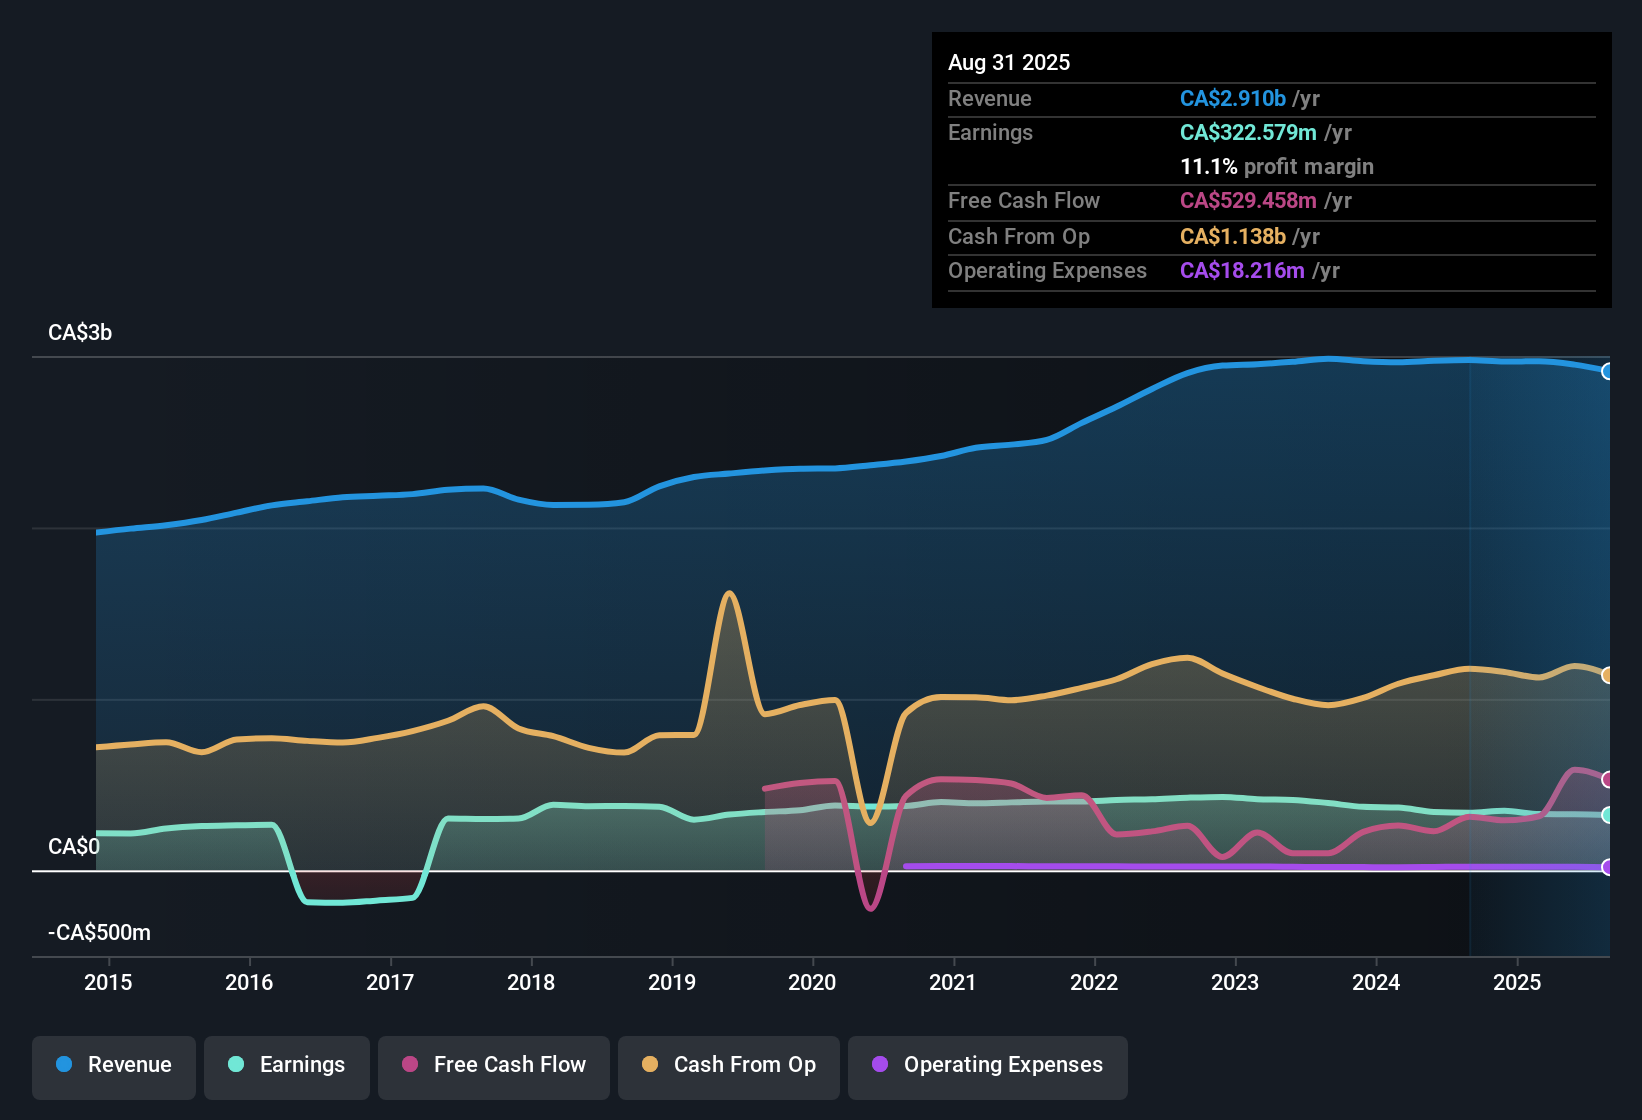Click the 2017 x-axis label

(x=390, y=982)
